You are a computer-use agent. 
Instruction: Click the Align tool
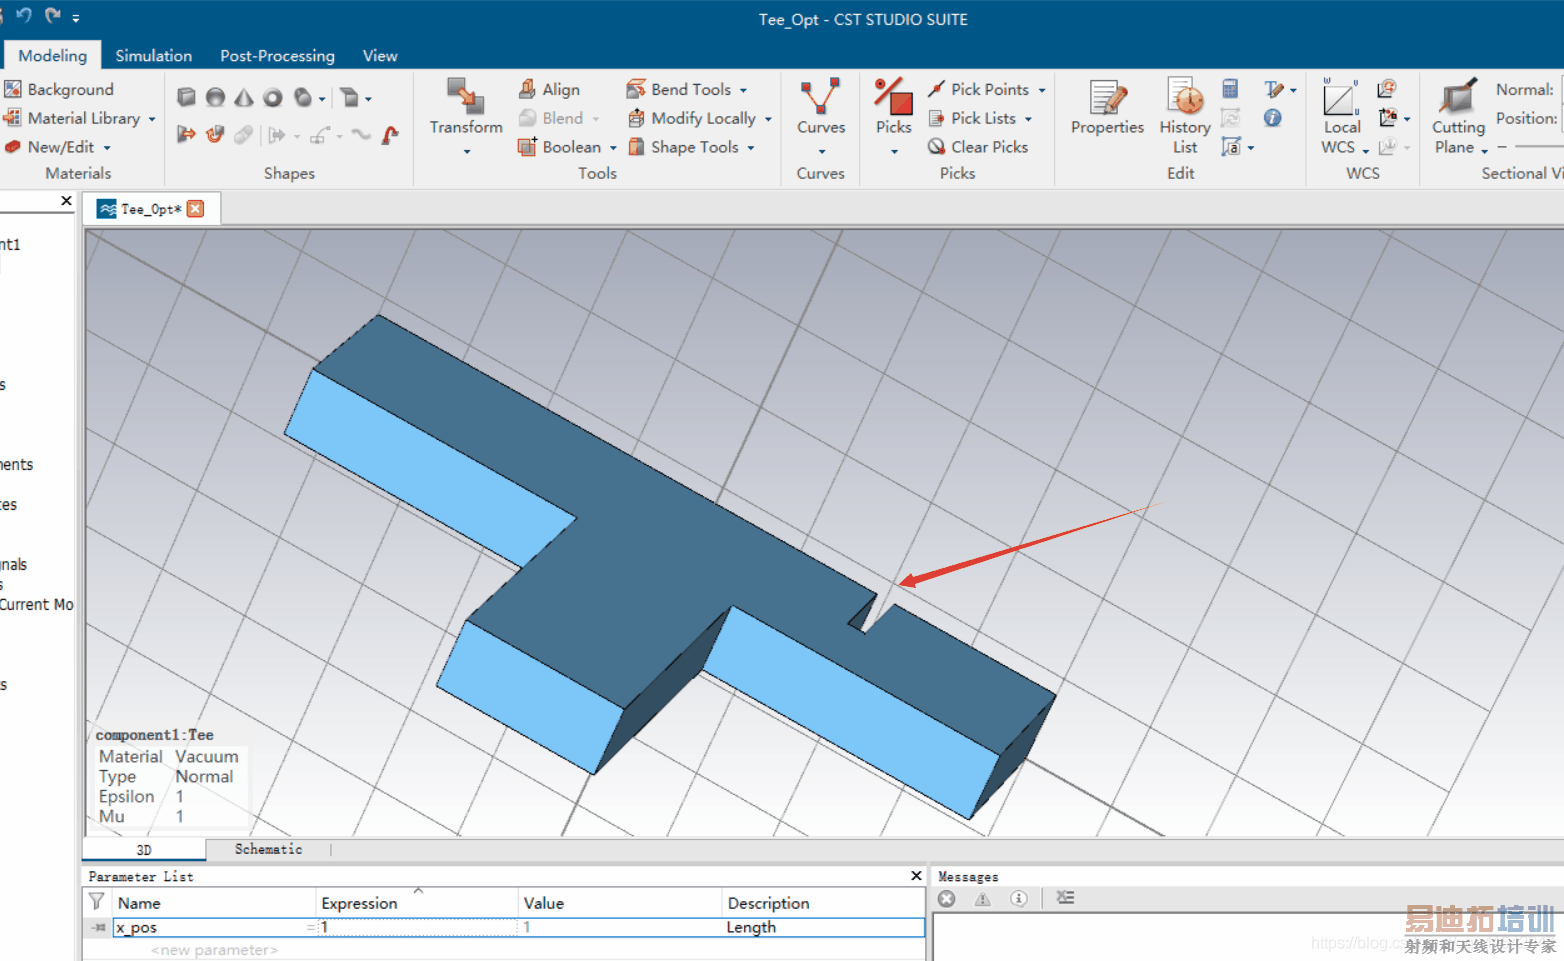[549, 89]
